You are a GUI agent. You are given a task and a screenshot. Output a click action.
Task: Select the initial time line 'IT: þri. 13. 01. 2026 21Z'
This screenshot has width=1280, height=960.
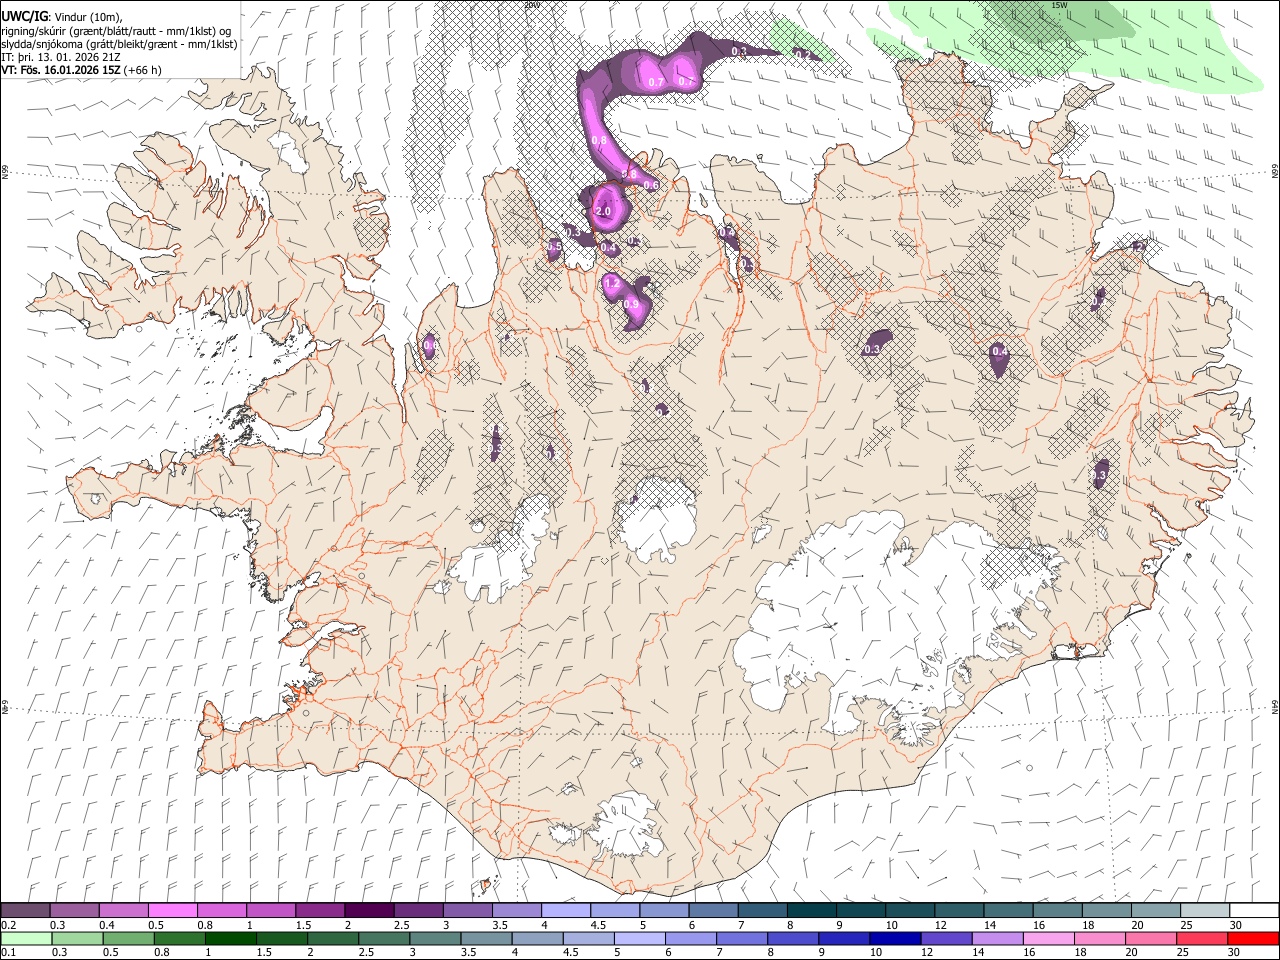(x=61, y=57)
